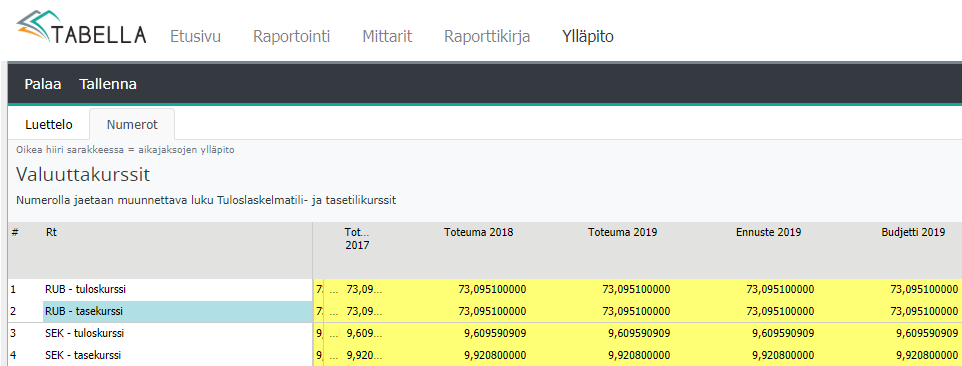
Task: Go to Mittarit section
Action: (387, 36)
